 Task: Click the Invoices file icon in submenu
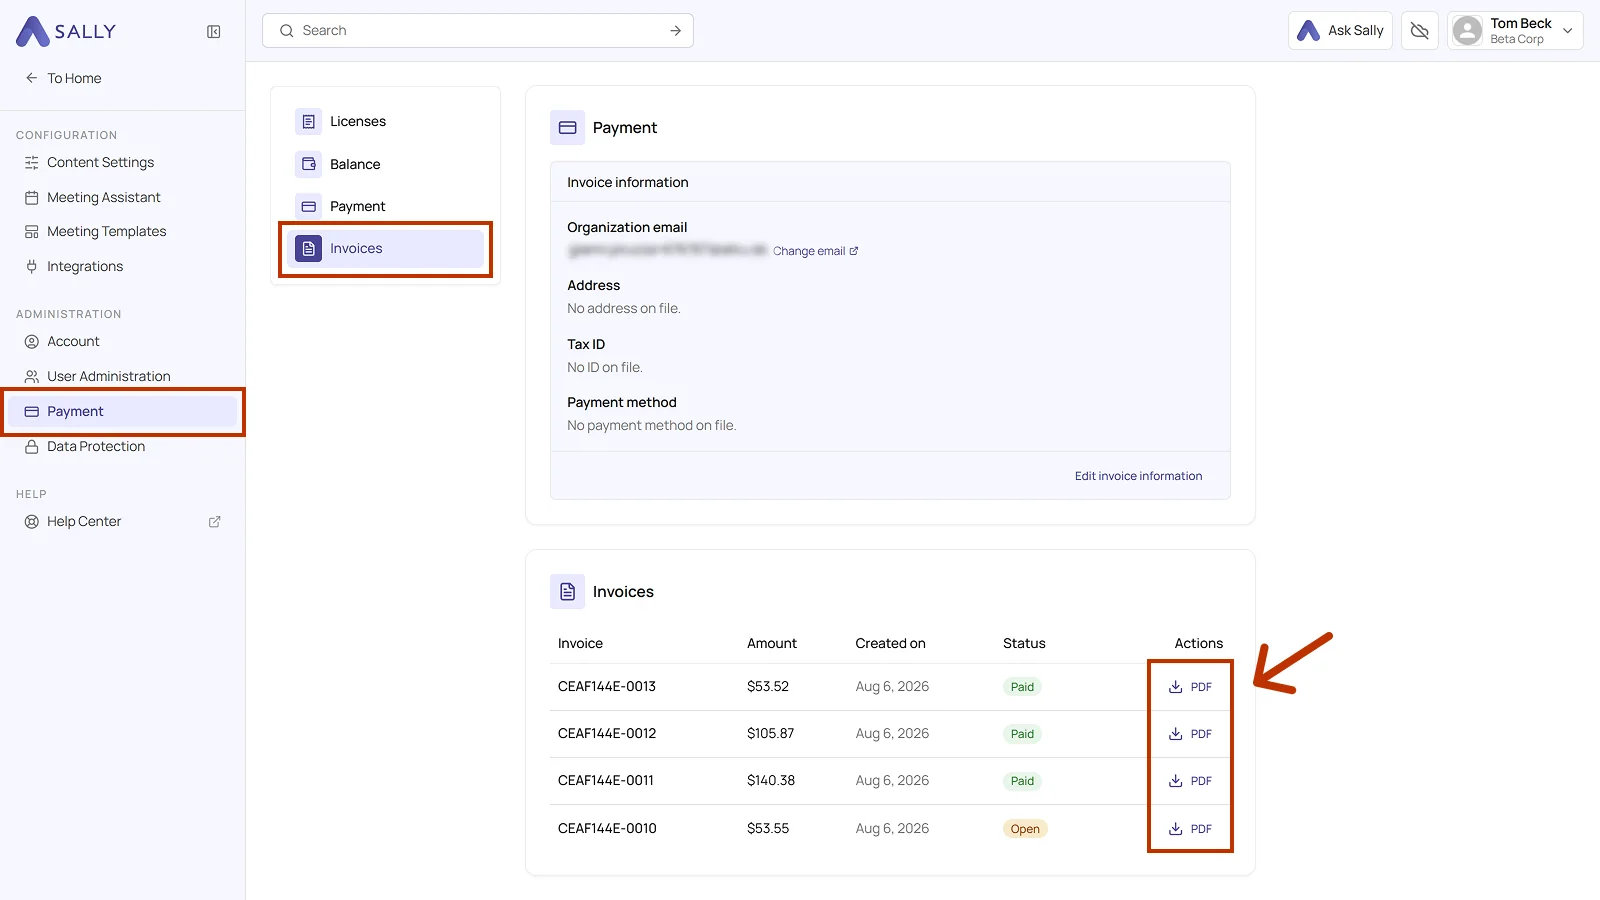click(x=308, y=248)
